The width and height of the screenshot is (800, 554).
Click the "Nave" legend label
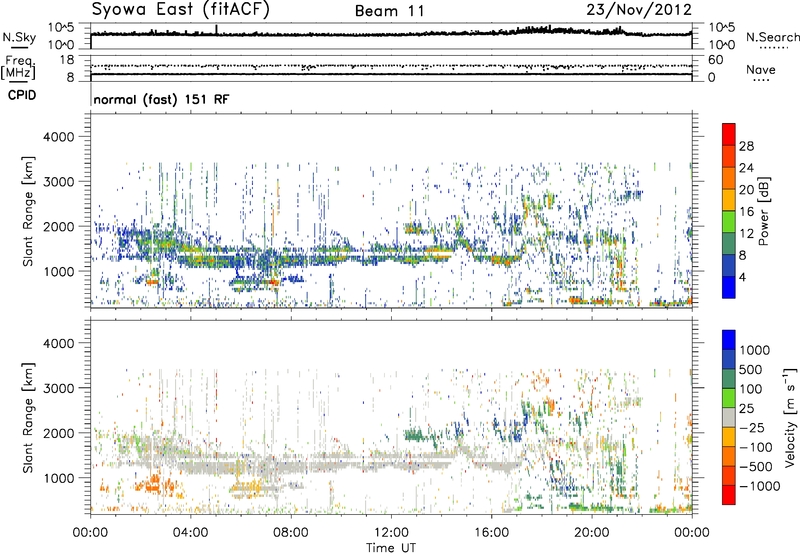[761, 70]
